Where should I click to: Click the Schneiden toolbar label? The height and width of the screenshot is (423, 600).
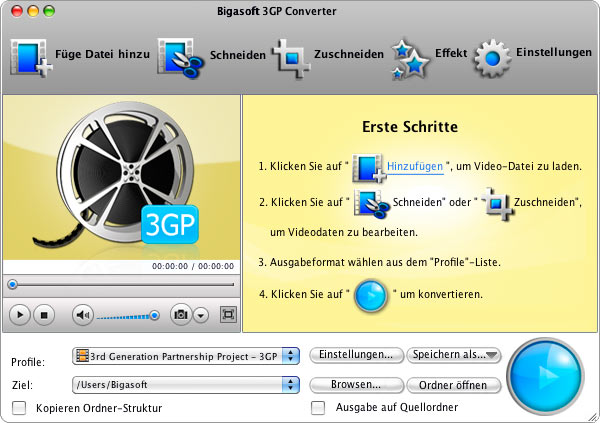click(238, 55)
